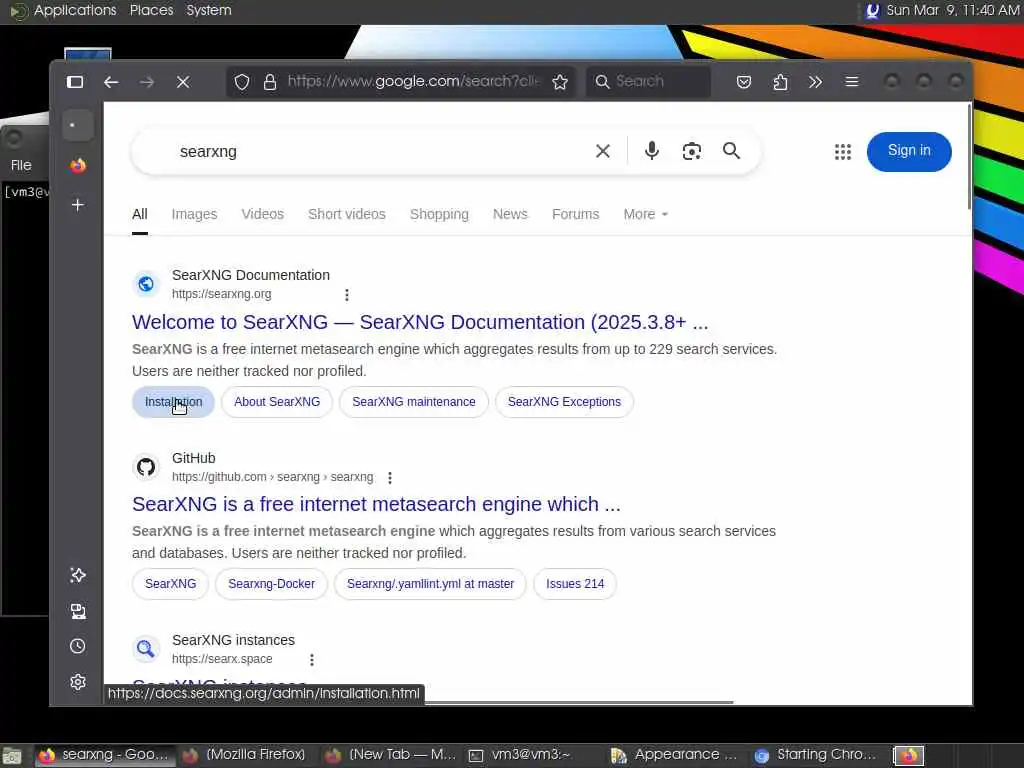This screenshot has height=768, width=1024.
Task: Open the Places menu
Action: click(152, 10)
